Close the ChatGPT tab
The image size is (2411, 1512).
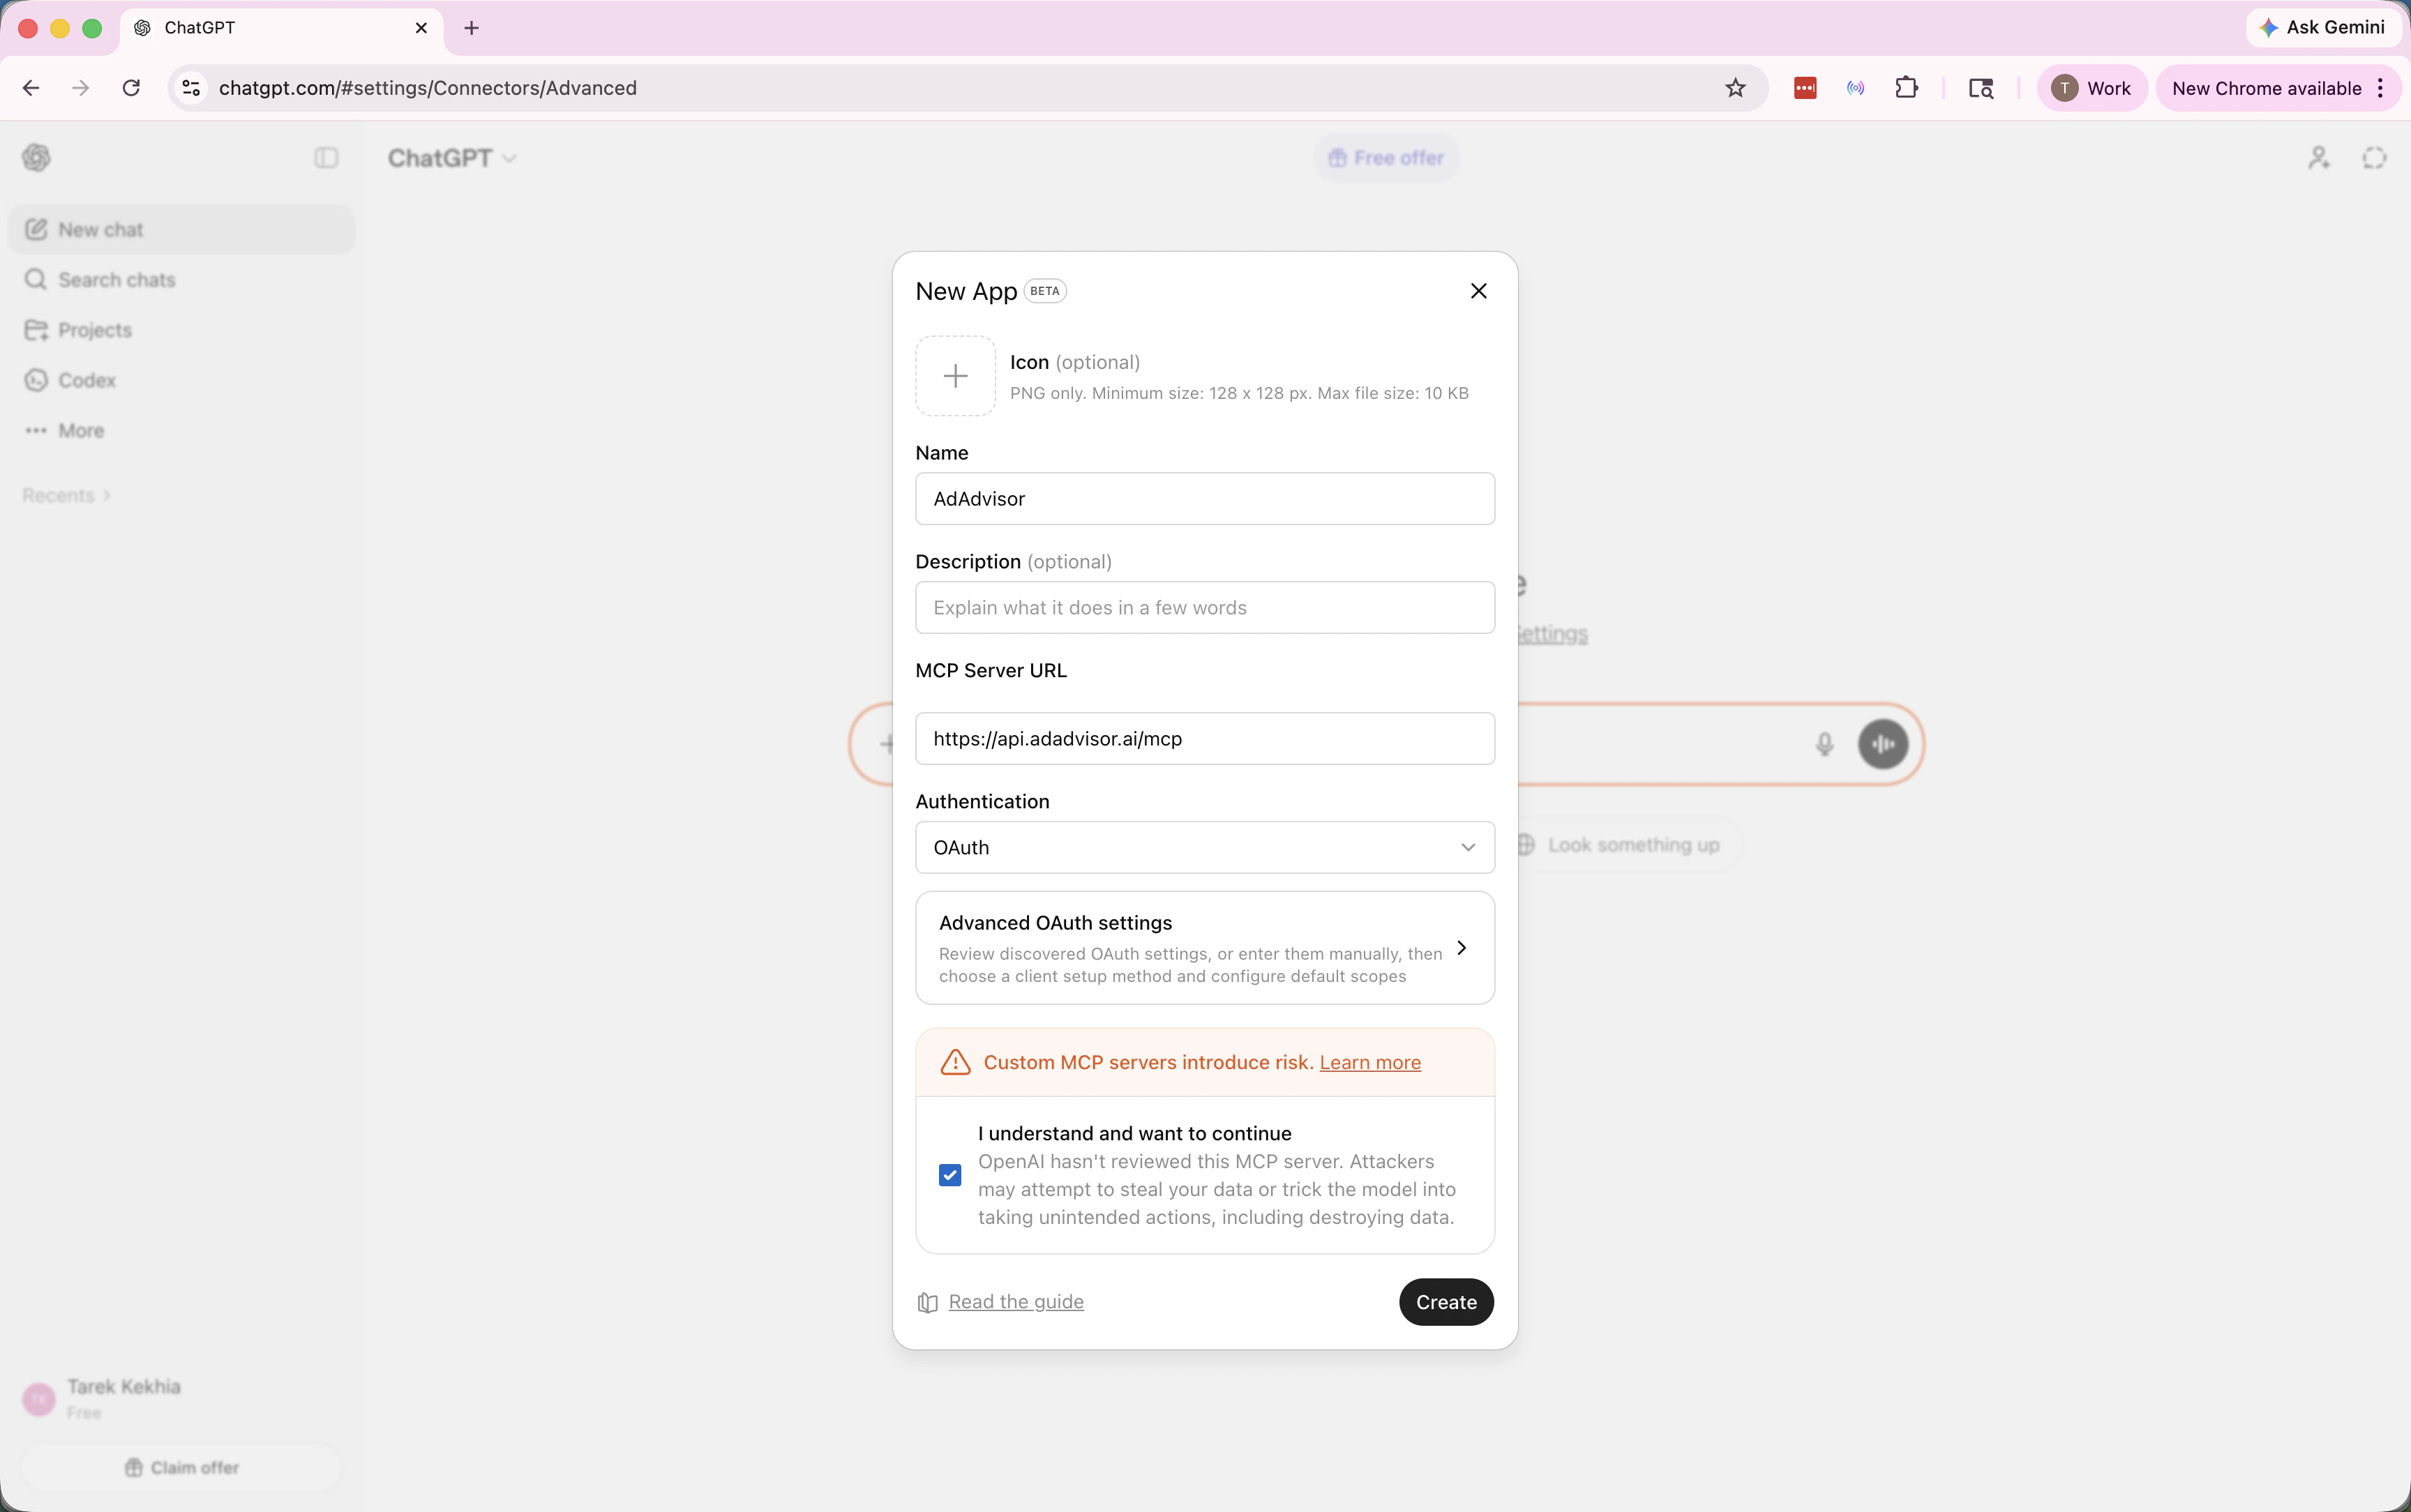[x=422, y=28]
